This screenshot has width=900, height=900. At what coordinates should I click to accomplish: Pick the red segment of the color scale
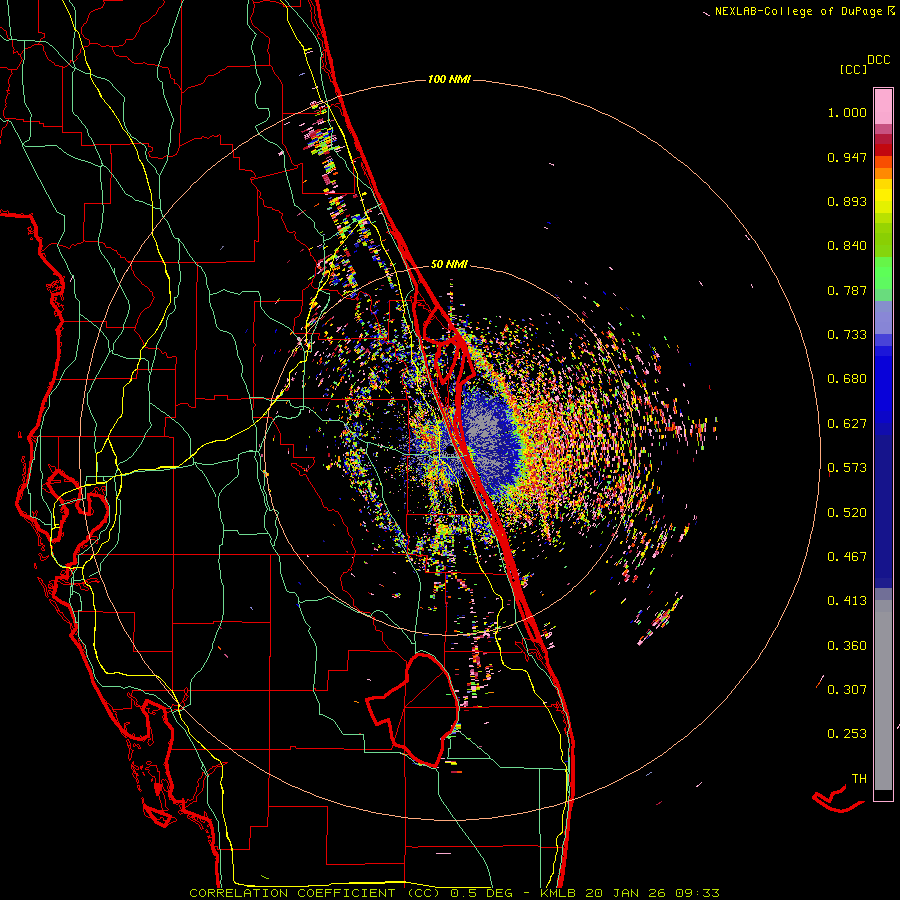tap(883, 150)
